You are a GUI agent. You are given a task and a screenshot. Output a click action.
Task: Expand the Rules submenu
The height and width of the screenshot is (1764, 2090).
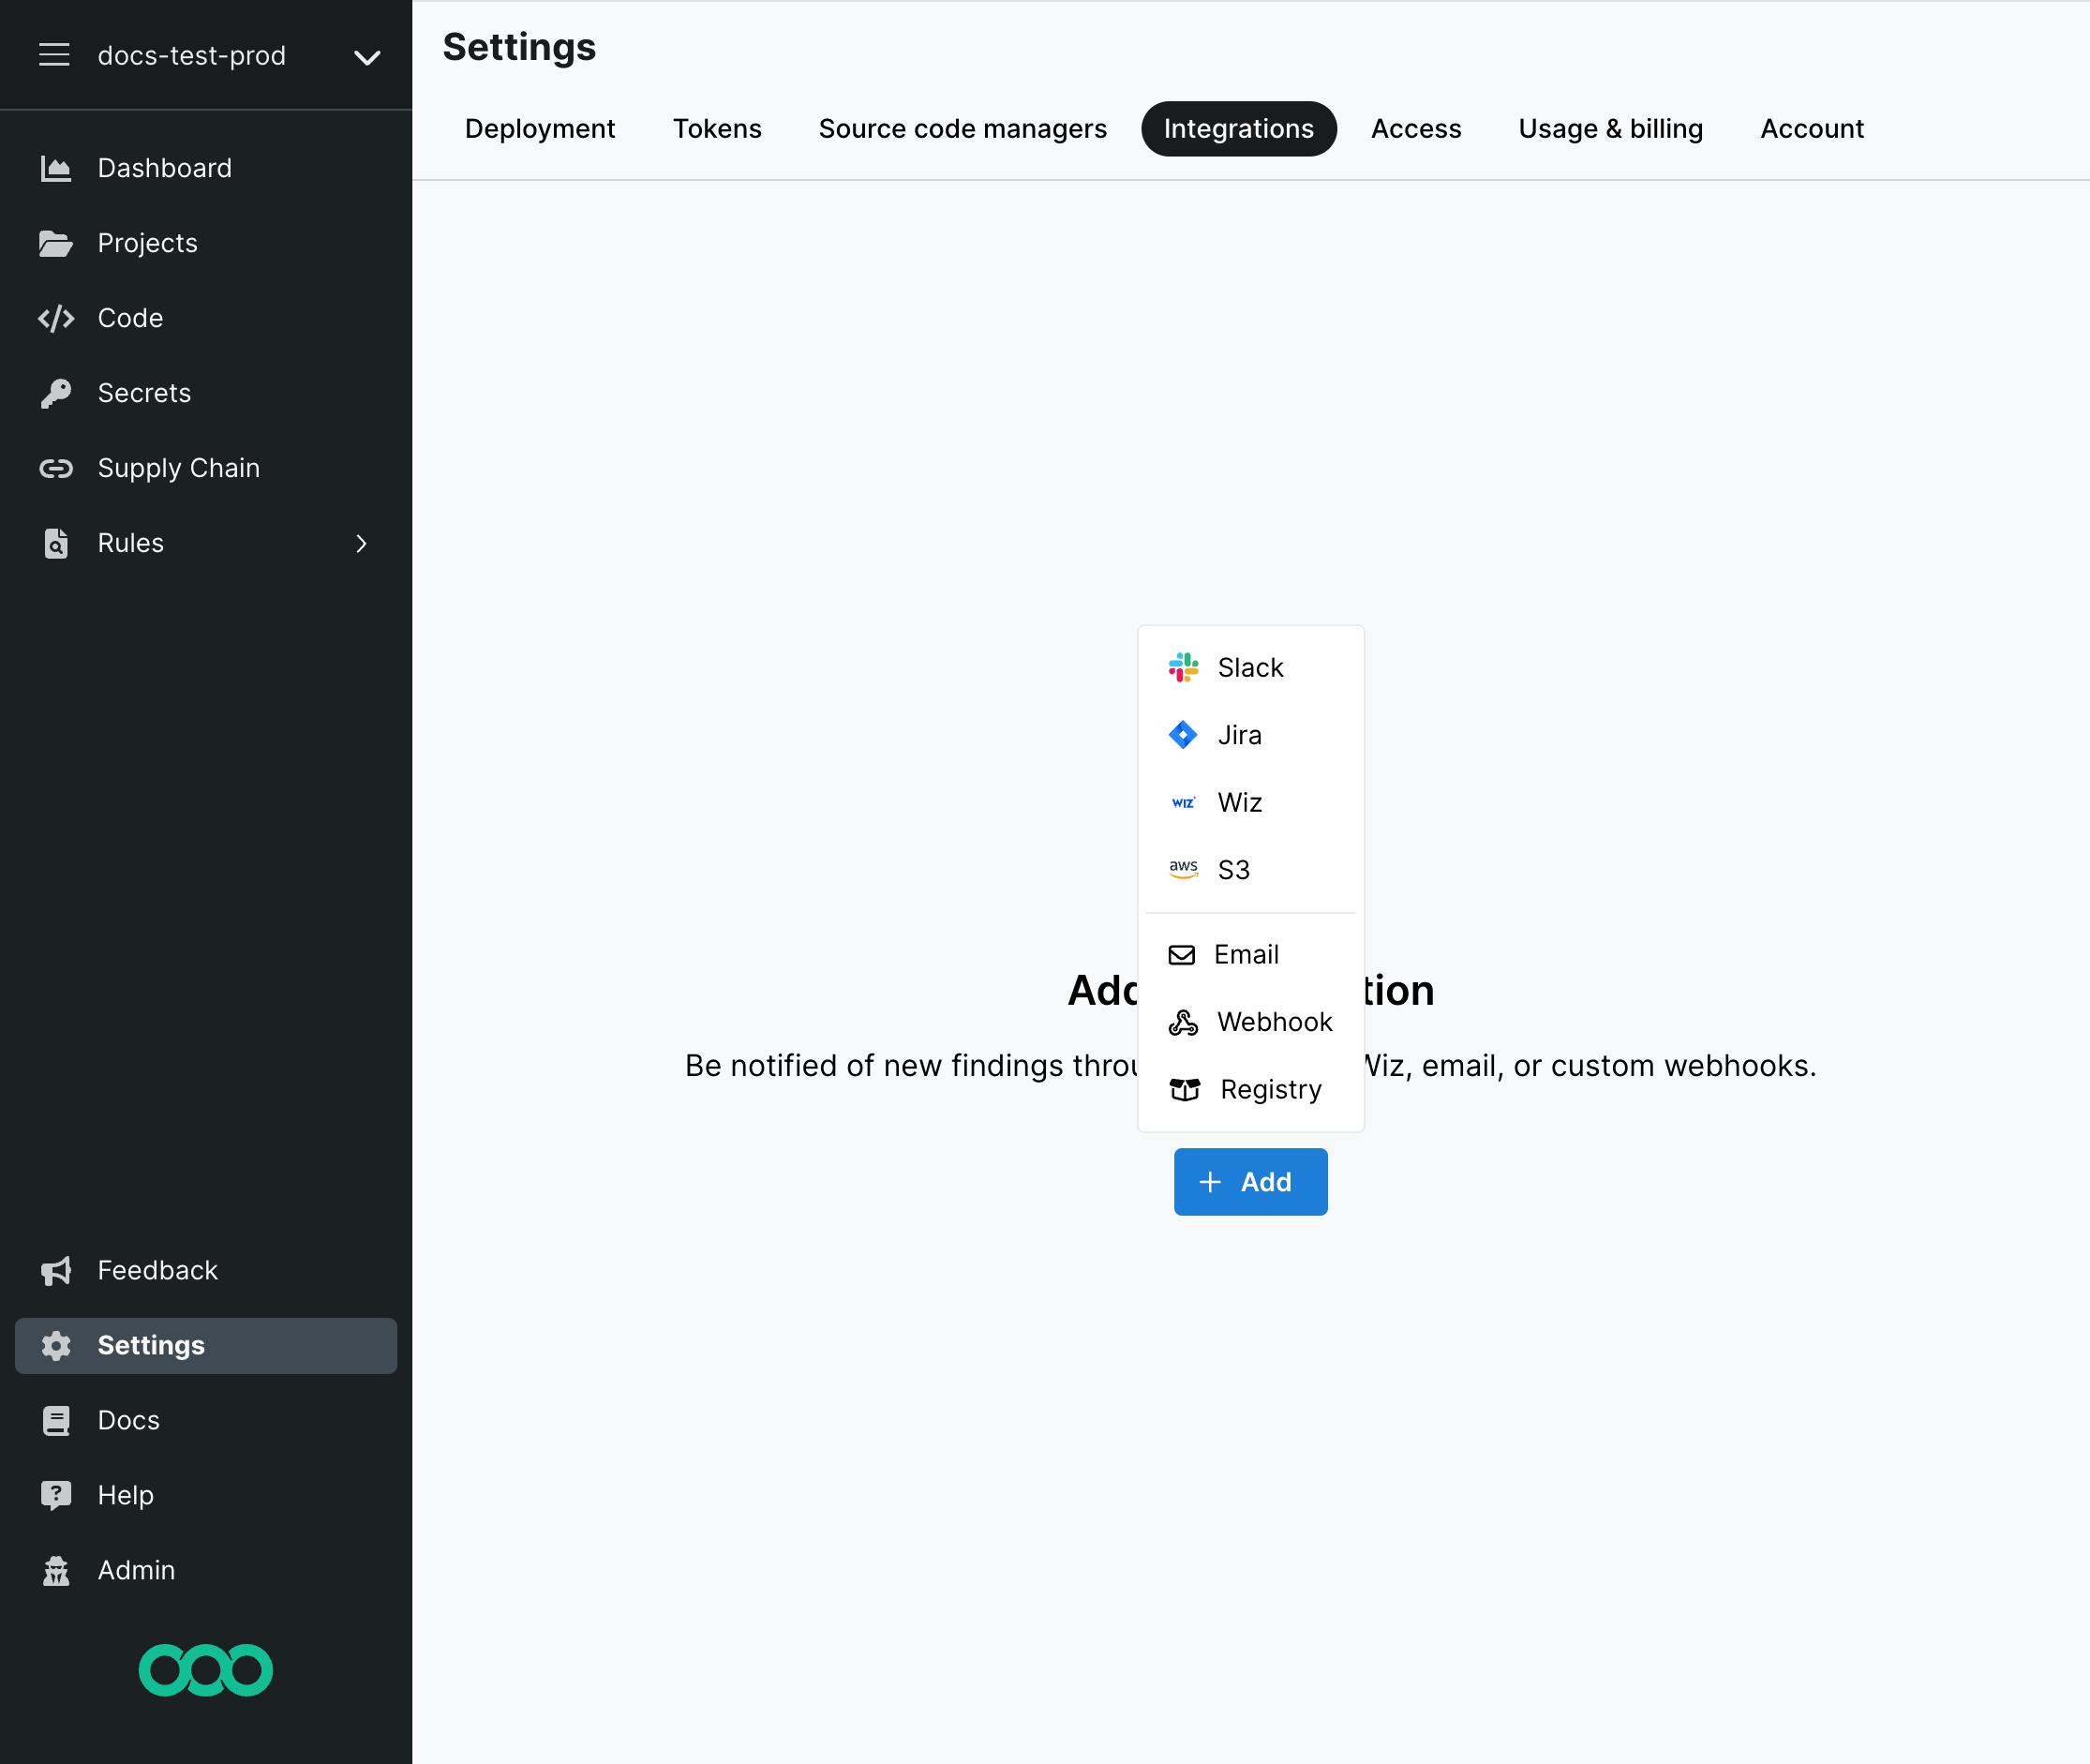pos(360,543)
